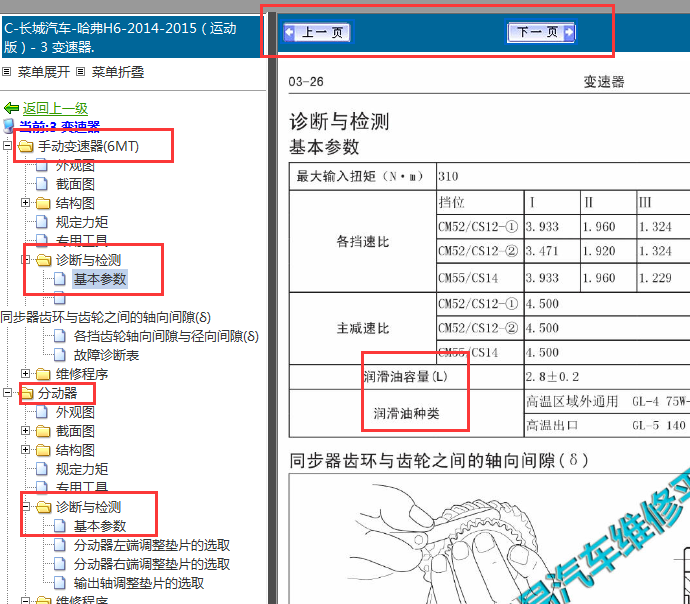This screenshot has height=604, width=690.
Task: Expand 截面图 node under 分动器
Action: 26,431
